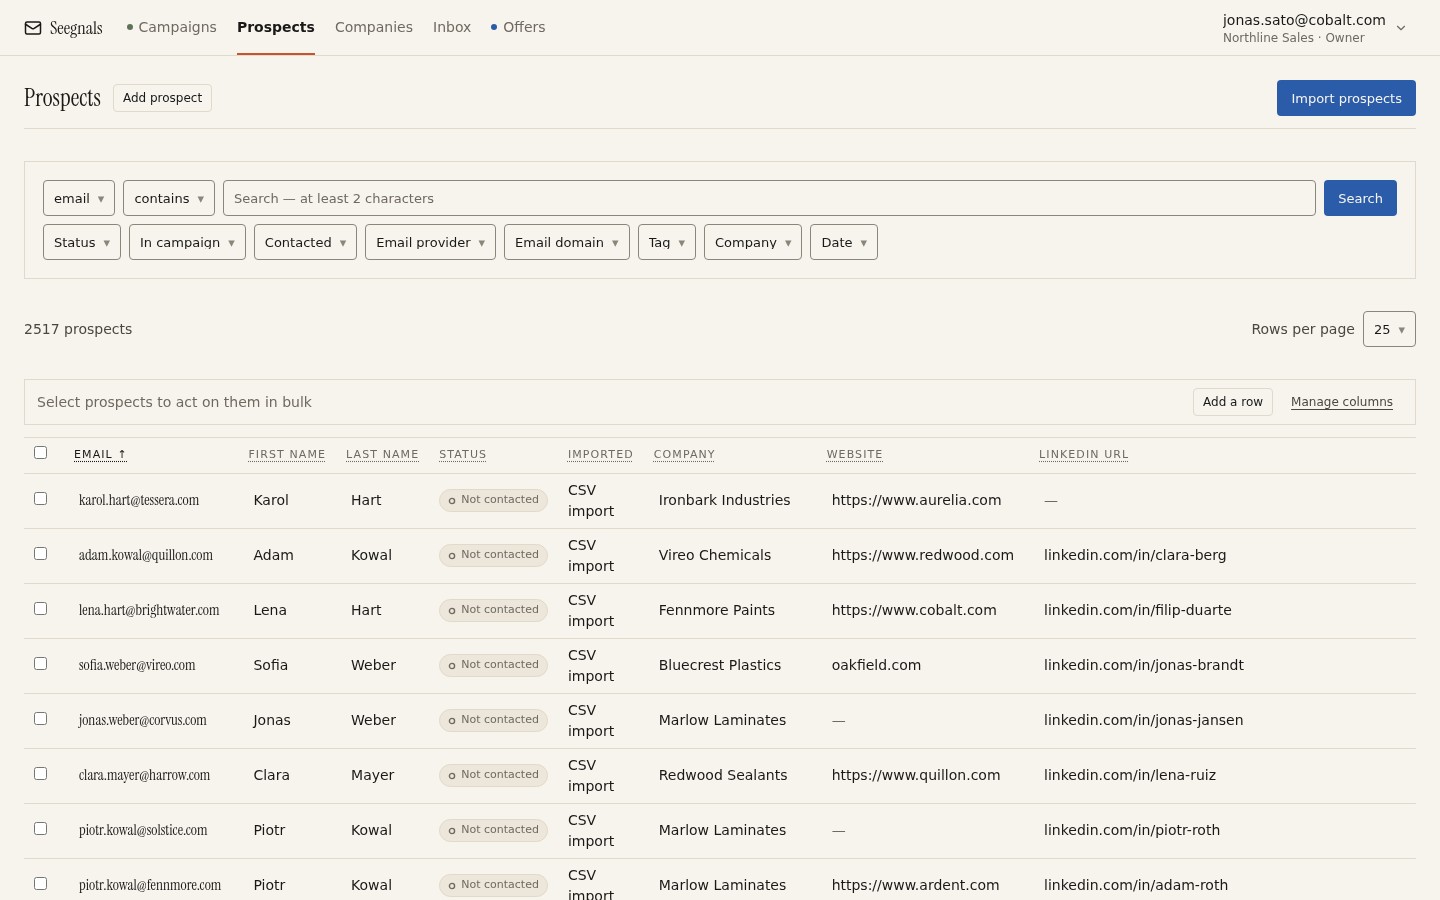Select the piotr.kowal@solstice.com row checkbox
Viewport: 1440px width, 900px height.
coord(41,829)
